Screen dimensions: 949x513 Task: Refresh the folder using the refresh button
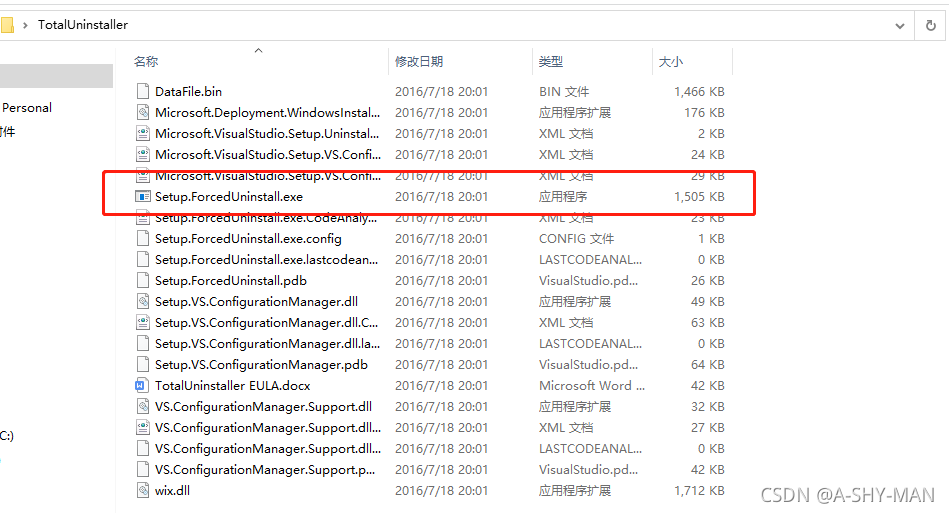tap(931, 25)
